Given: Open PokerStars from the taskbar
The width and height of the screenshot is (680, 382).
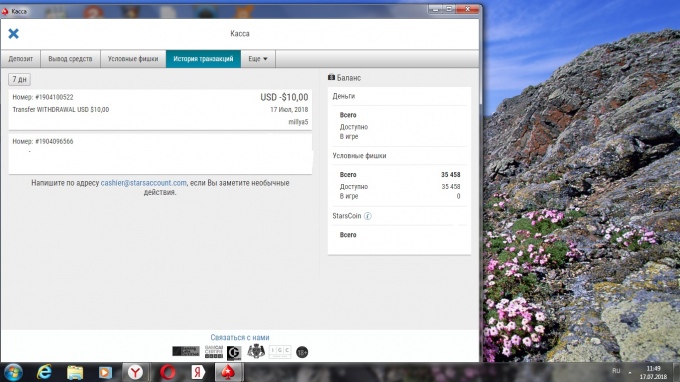Looking at the screenshot, I should click(x=228, y=372).
